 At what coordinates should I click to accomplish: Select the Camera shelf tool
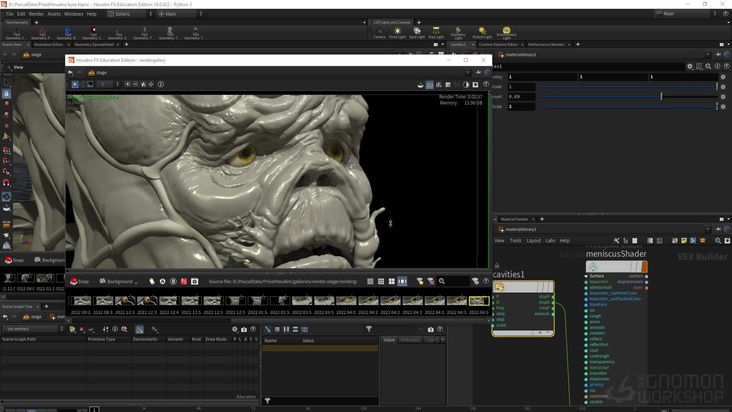pos(379,33)
